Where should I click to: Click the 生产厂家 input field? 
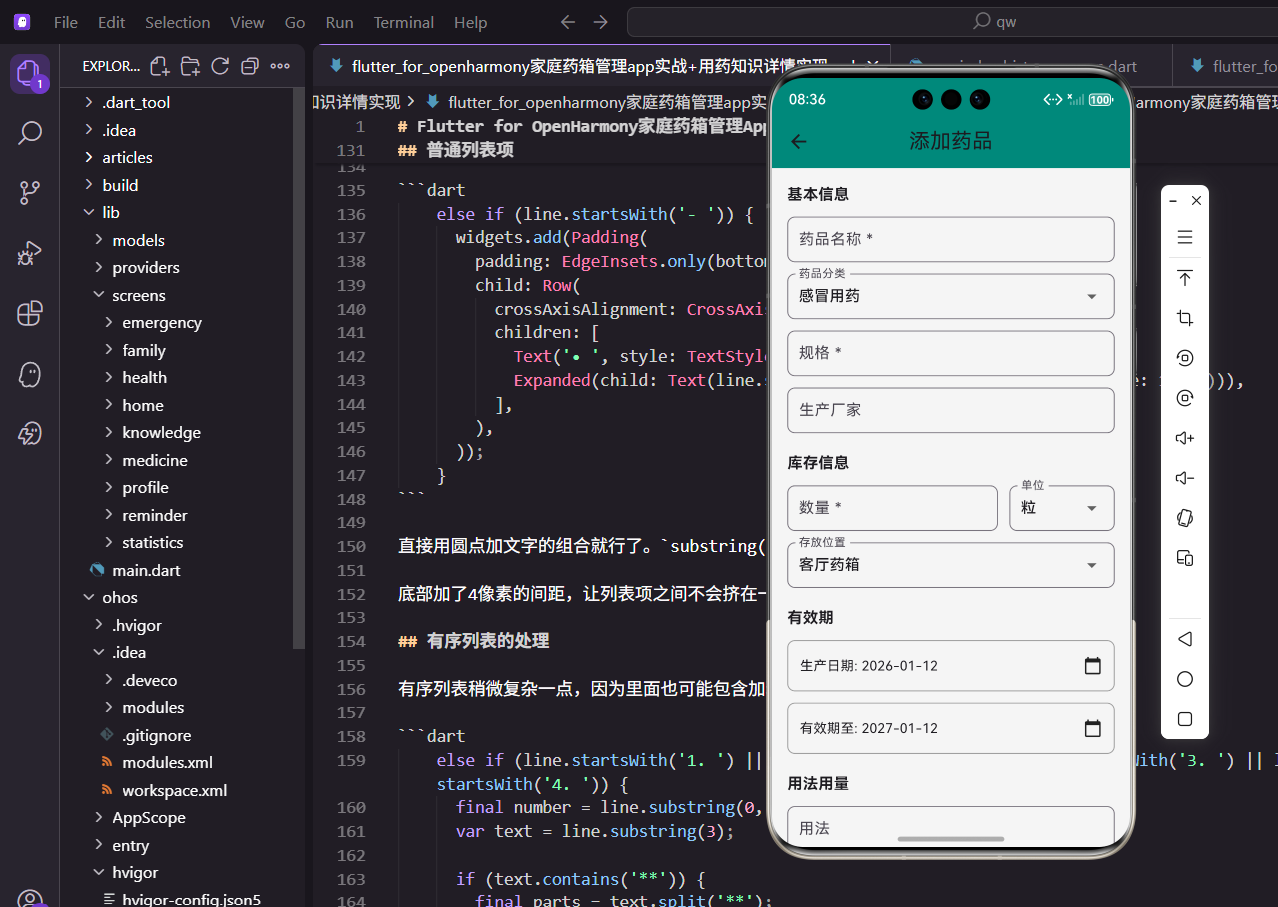tap(950, 410)
